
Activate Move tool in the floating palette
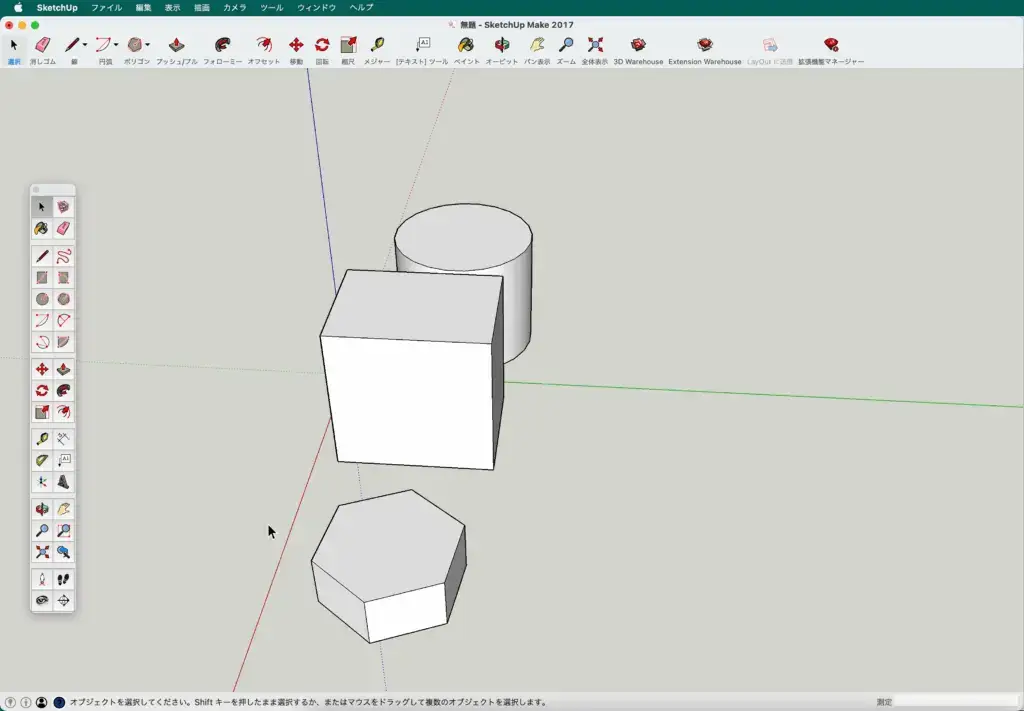[x=42, y=370]
